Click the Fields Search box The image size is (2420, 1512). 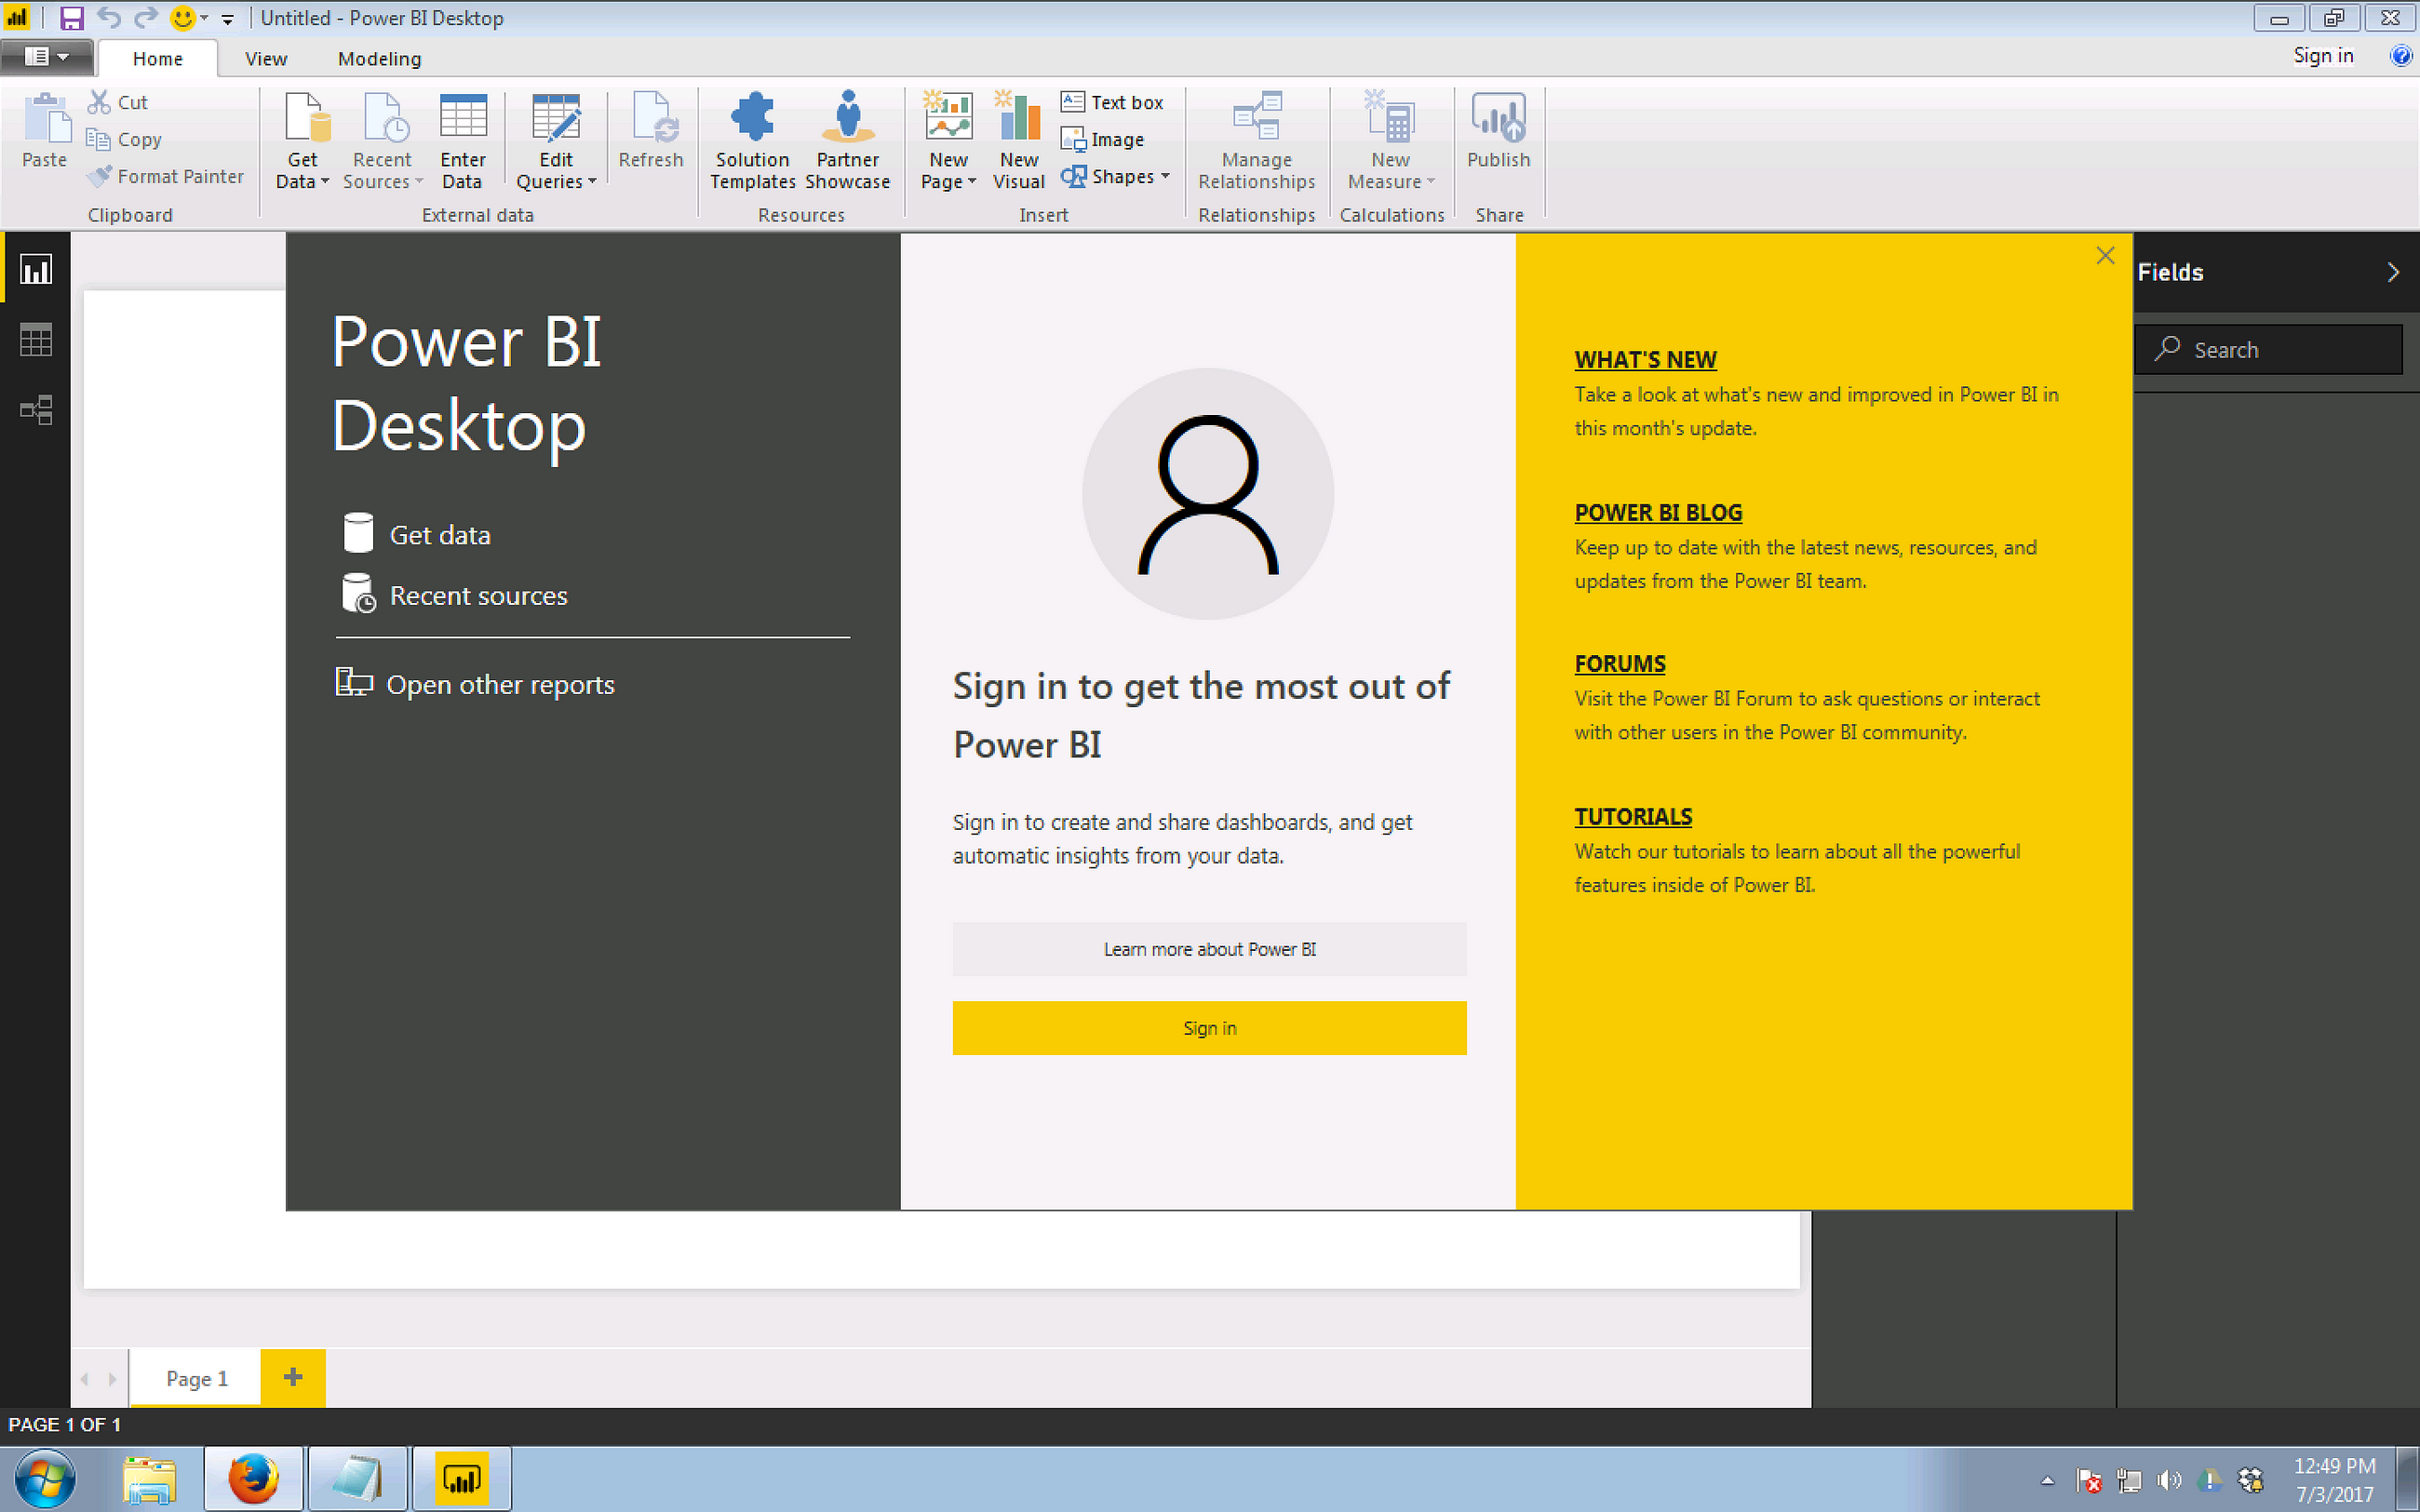pos(2268,349)
